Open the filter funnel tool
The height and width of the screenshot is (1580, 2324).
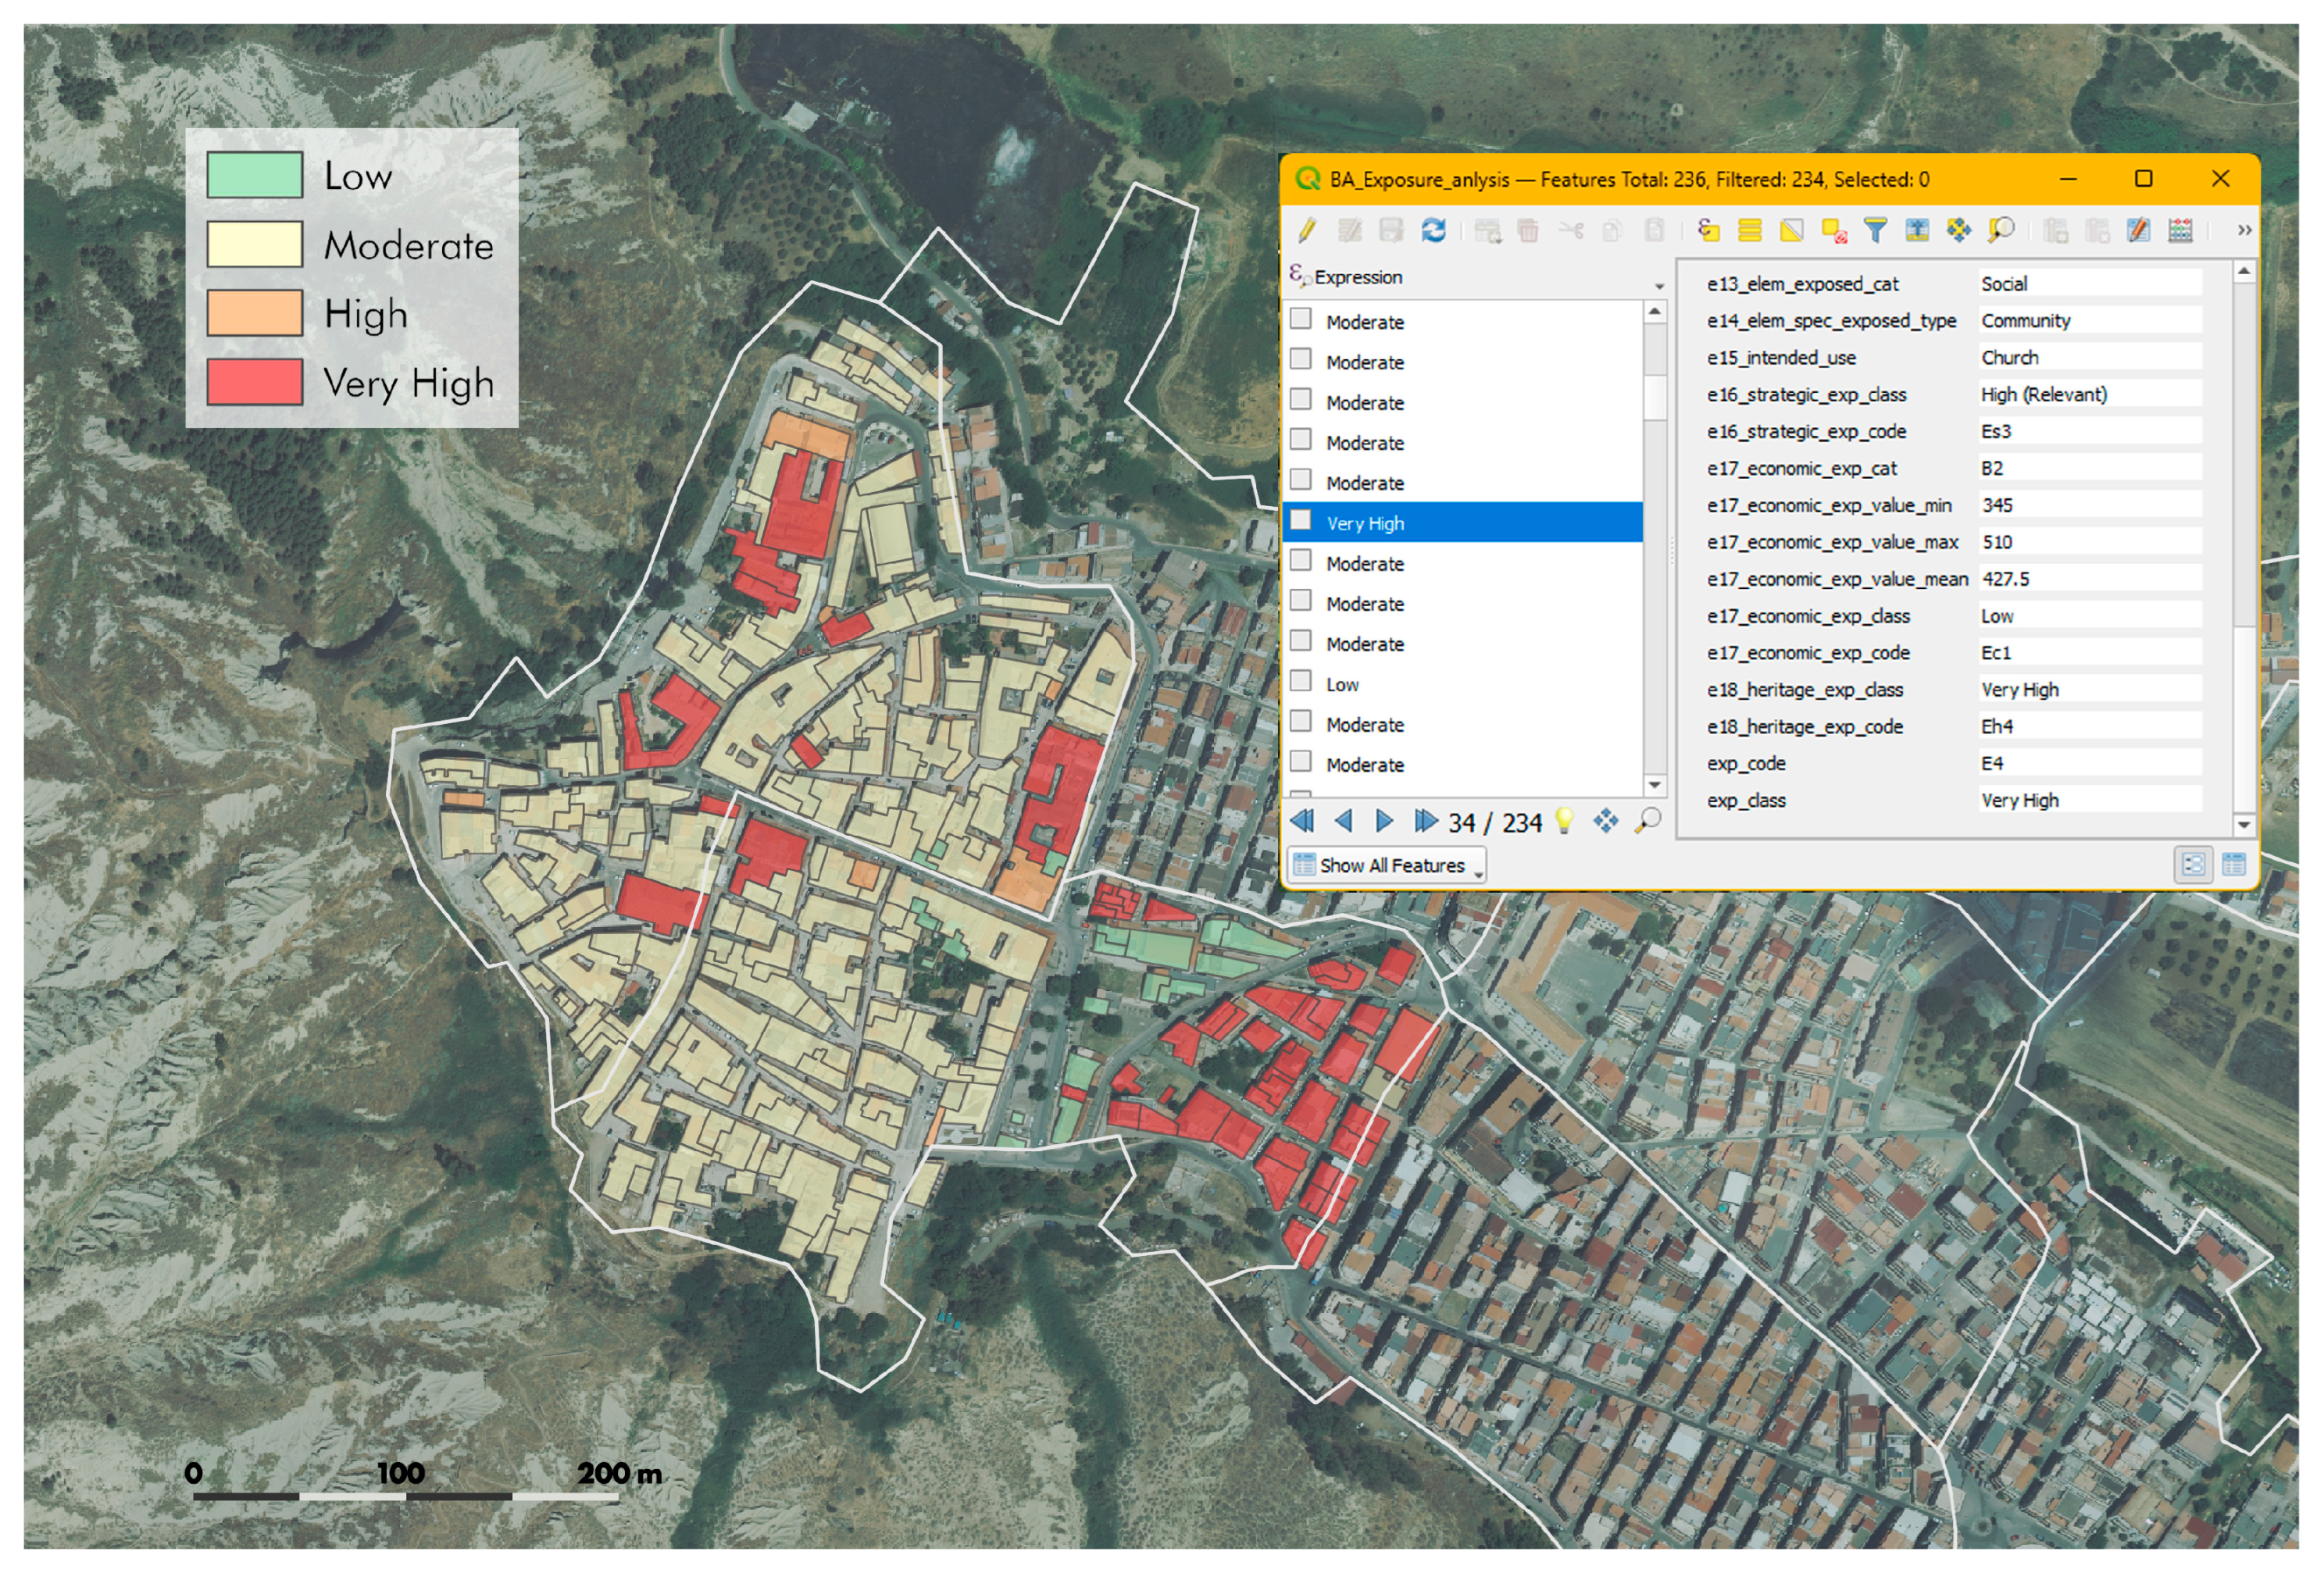click(1875, 231)
